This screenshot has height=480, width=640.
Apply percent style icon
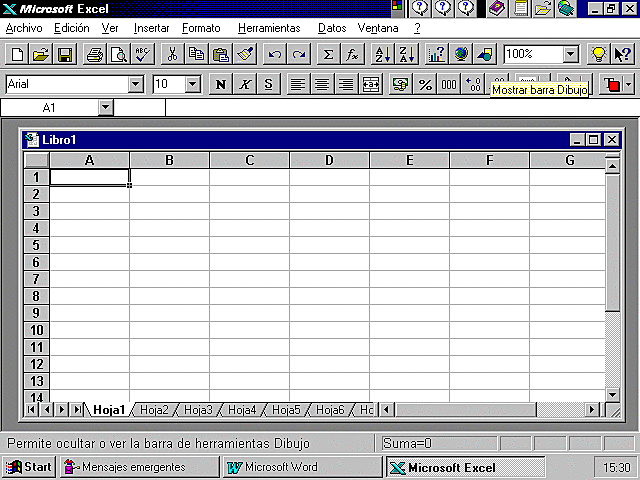[425, 84]
